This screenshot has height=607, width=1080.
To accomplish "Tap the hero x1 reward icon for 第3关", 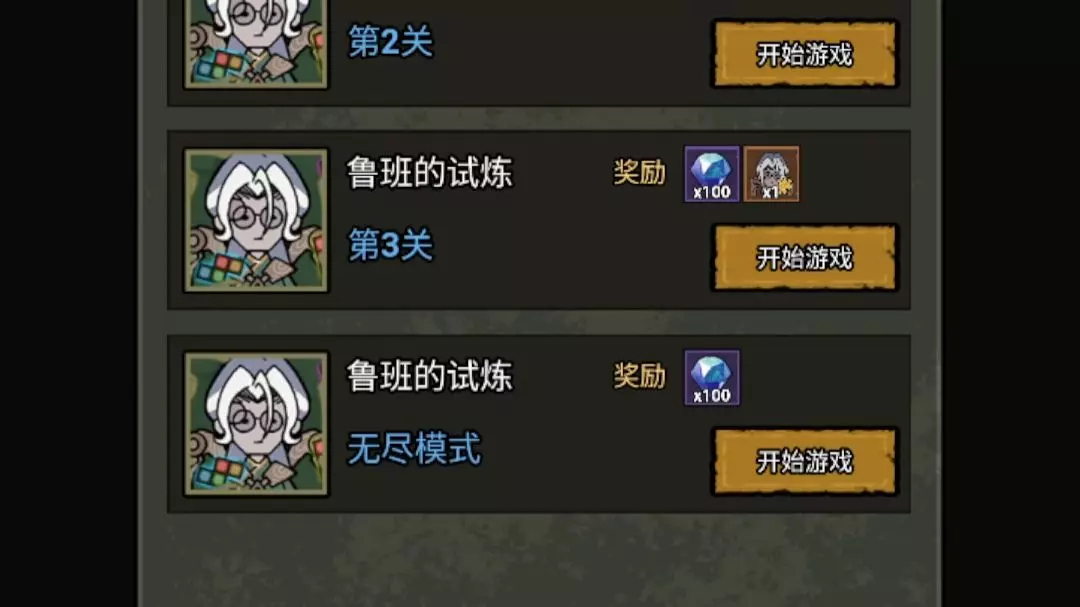I will coord(771,174).
